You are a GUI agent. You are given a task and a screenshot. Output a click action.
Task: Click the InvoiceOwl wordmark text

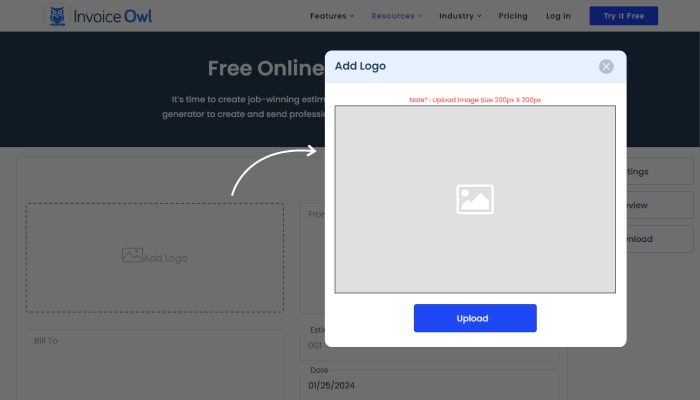[x=113, y=16]
